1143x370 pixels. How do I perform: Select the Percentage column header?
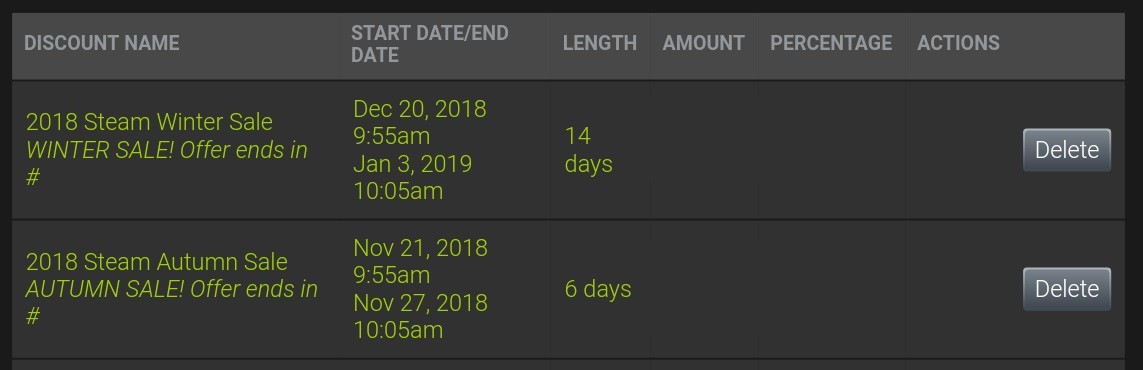pos(831,43)
